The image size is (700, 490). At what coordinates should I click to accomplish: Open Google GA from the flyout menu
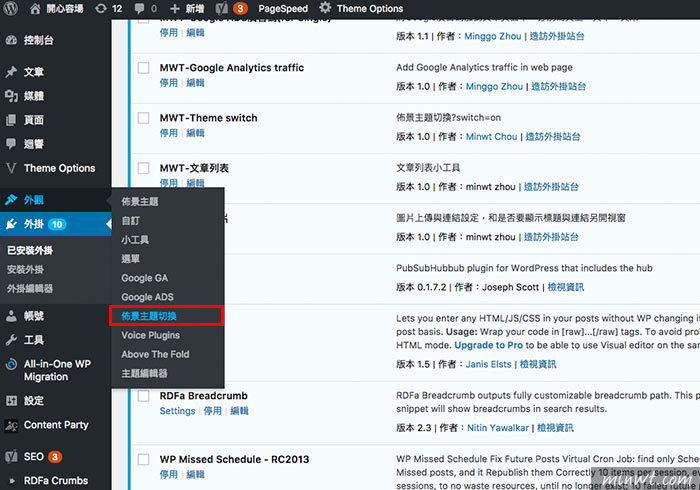click(145, 278)
